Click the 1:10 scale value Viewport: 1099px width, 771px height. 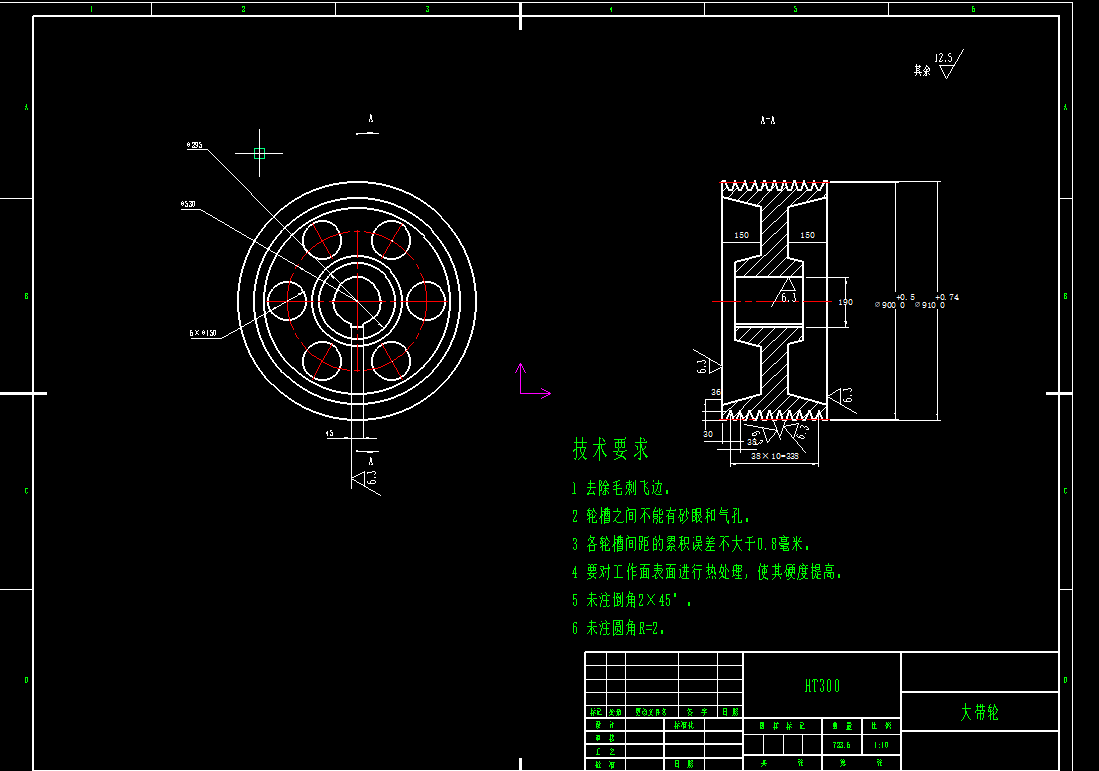click(881, 745)
